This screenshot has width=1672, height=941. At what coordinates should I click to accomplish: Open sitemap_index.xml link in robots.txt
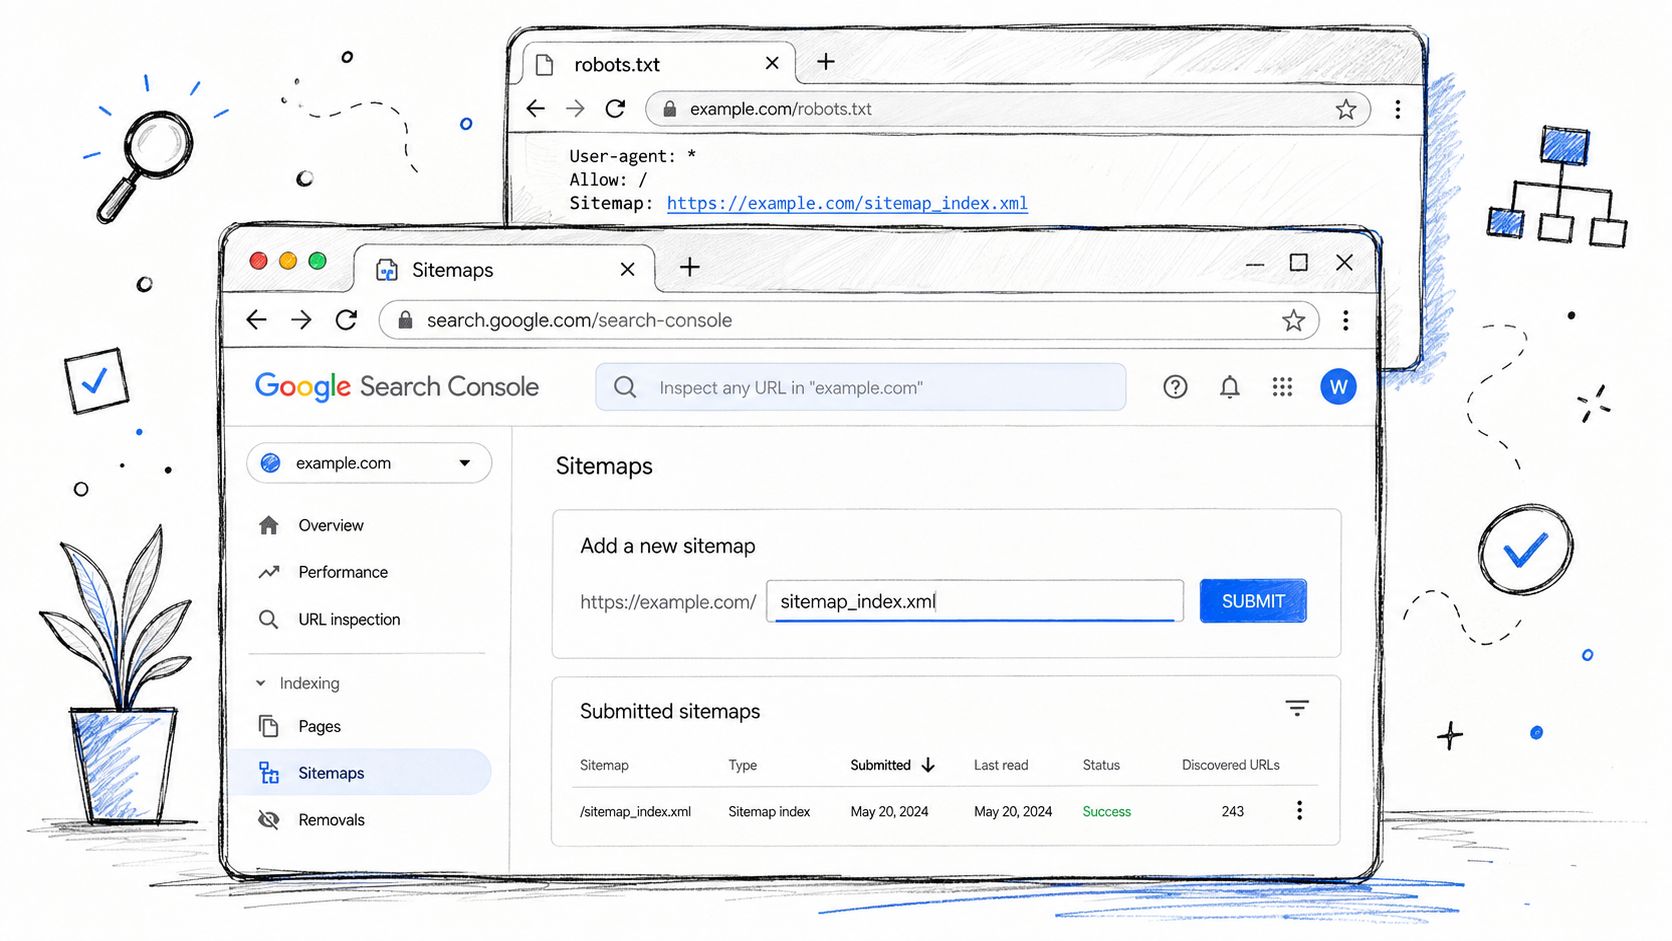tap(847, 203)
